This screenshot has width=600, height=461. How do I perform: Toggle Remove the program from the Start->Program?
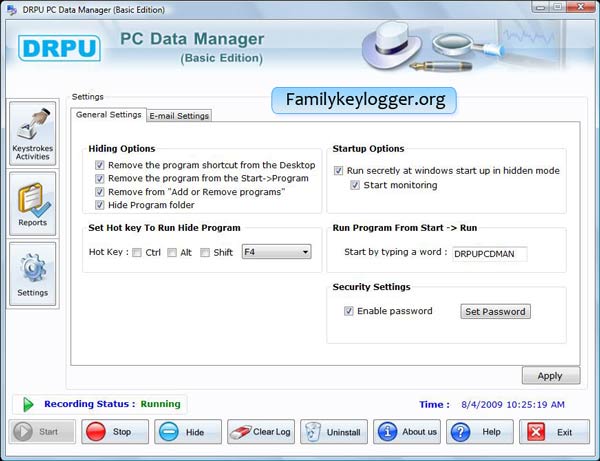(x=99, y=178)
